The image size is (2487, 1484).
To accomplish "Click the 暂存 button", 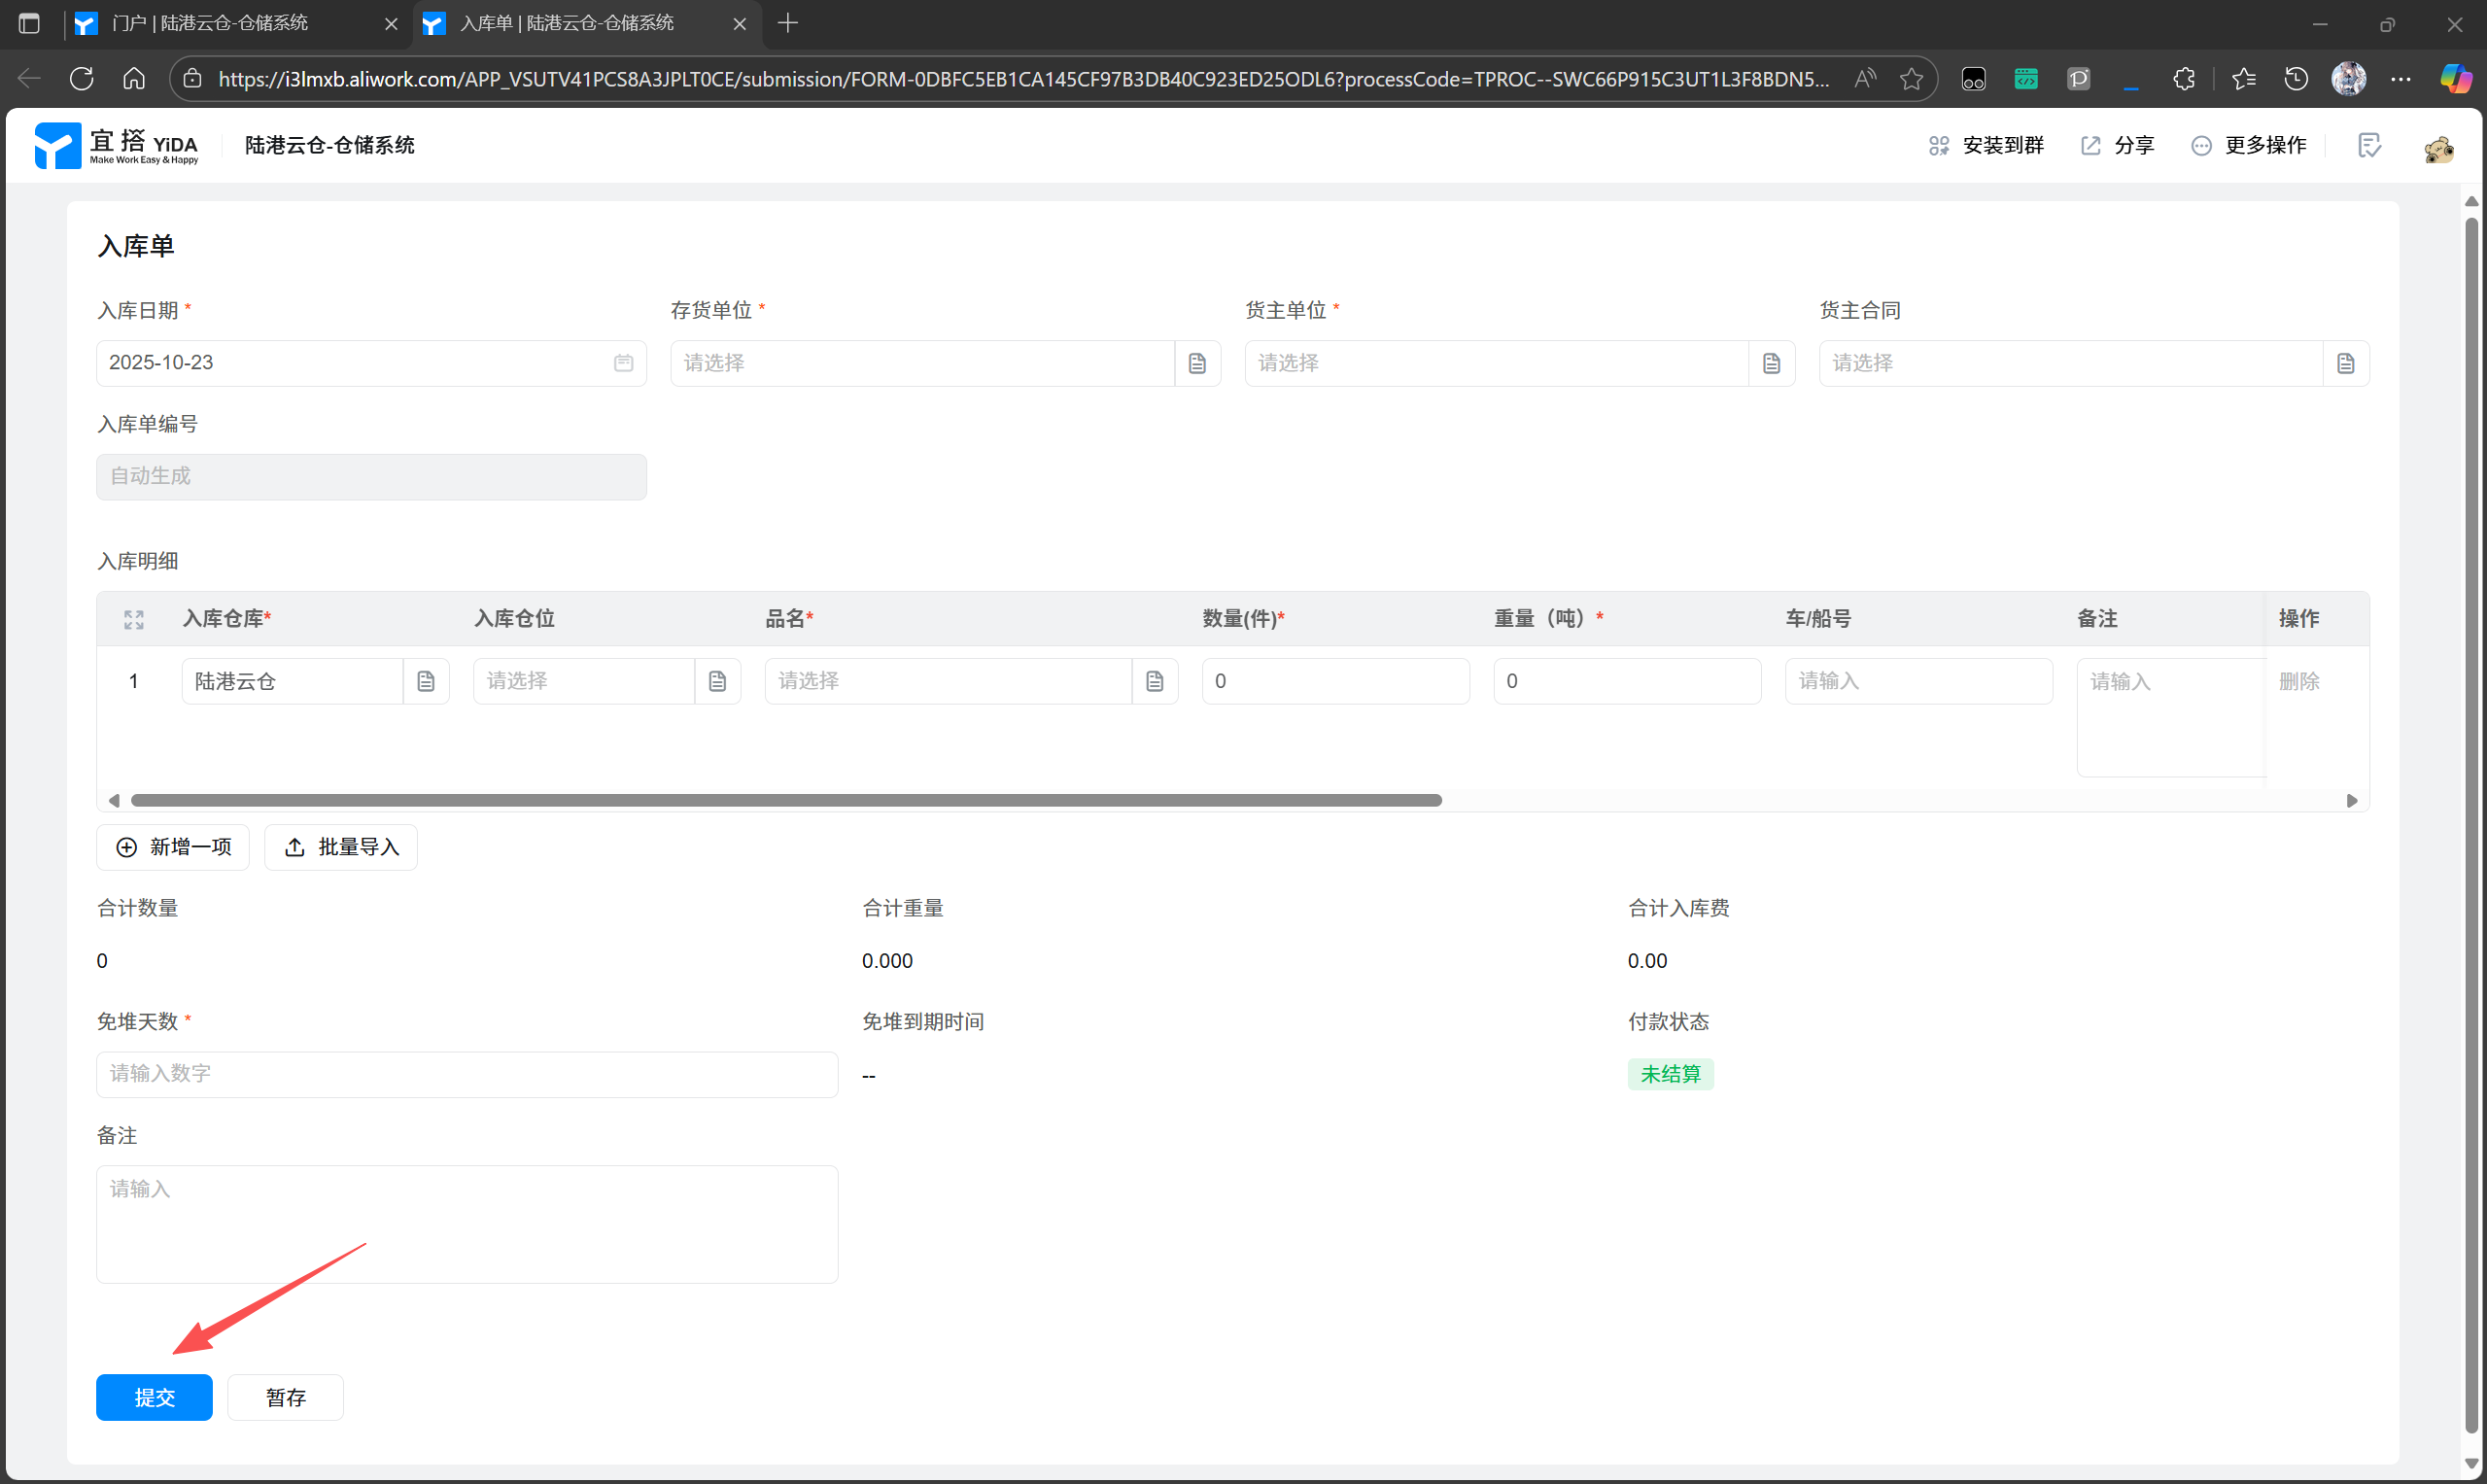I will pyautogui.click(x=286, y=1397).
